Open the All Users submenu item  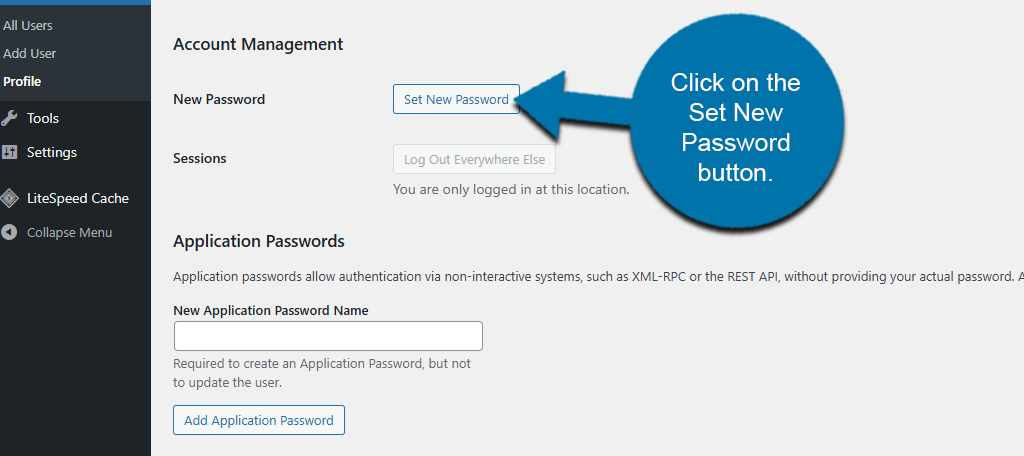point(28,25)
